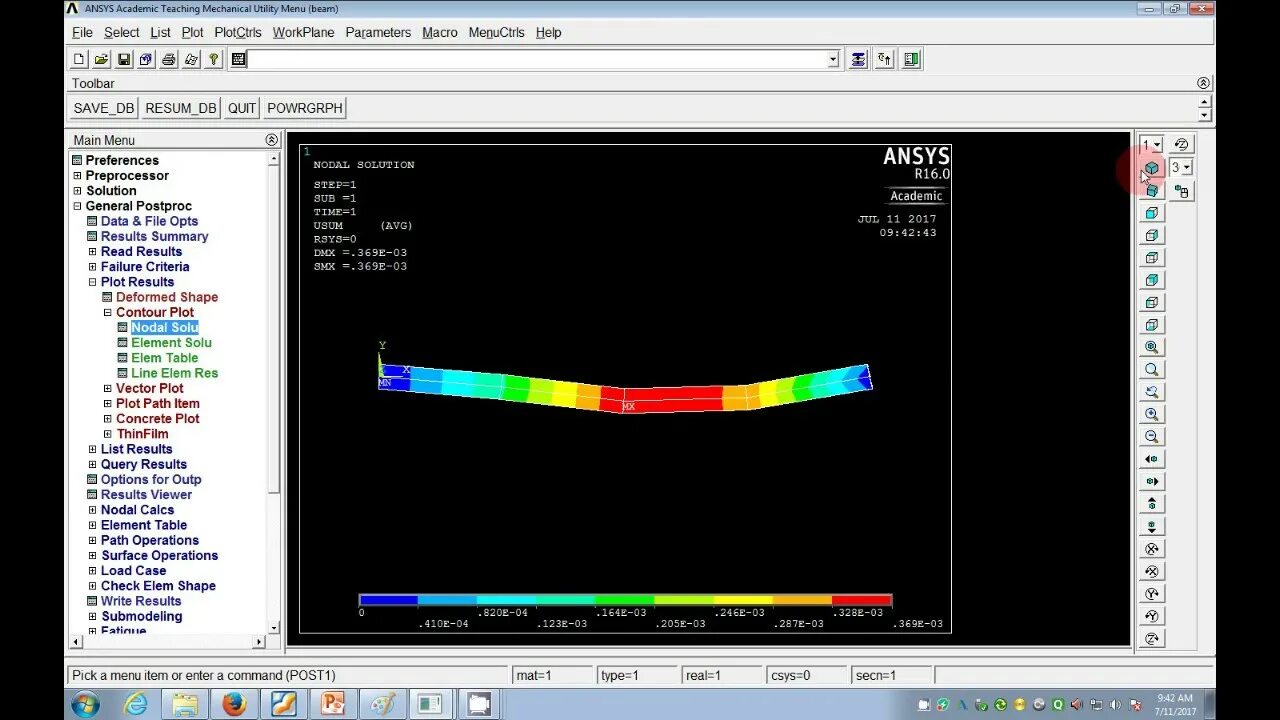Rotate the model about positive X icon
This screenshot has height=720, width=1280.
tap(1152, 571)
